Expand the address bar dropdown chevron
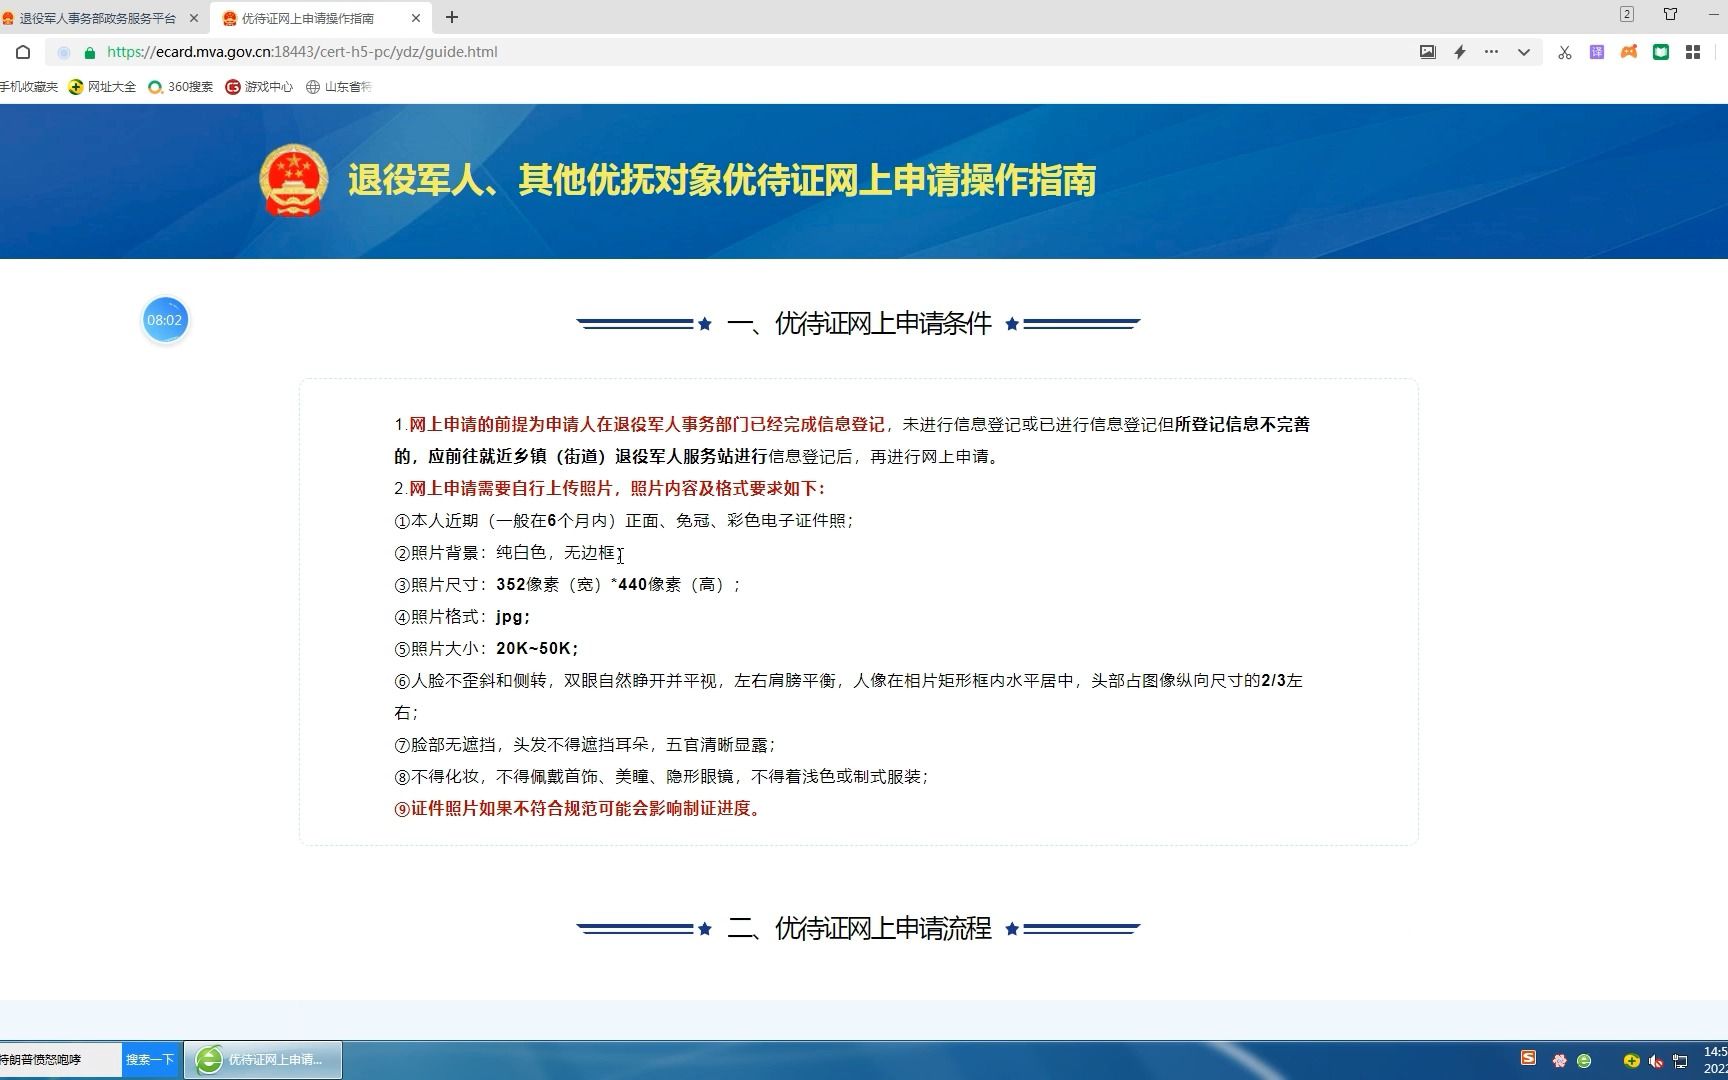This screenshot has height=1080, width=1728. [1524, 52]
